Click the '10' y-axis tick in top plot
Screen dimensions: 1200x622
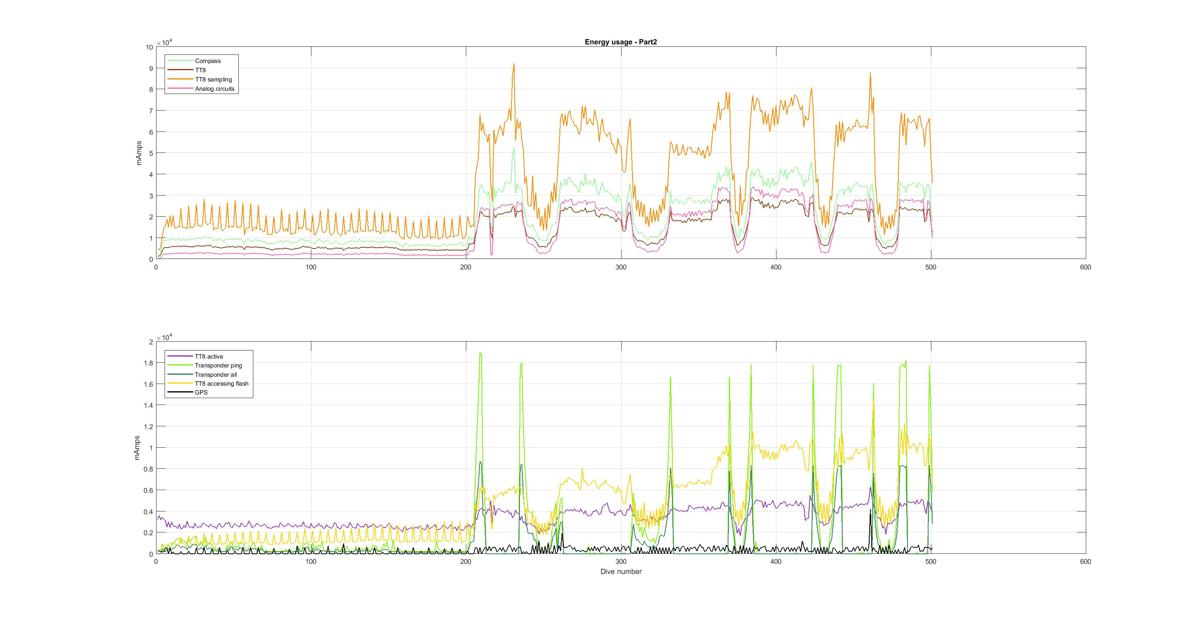click(149, 47)
